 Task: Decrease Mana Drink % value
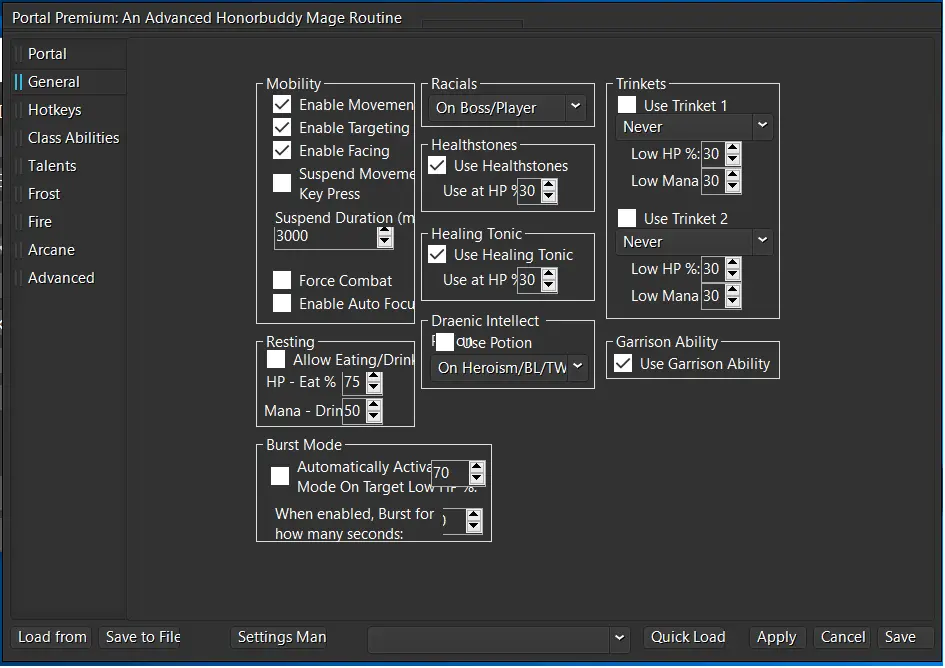[x=374, y=417]
